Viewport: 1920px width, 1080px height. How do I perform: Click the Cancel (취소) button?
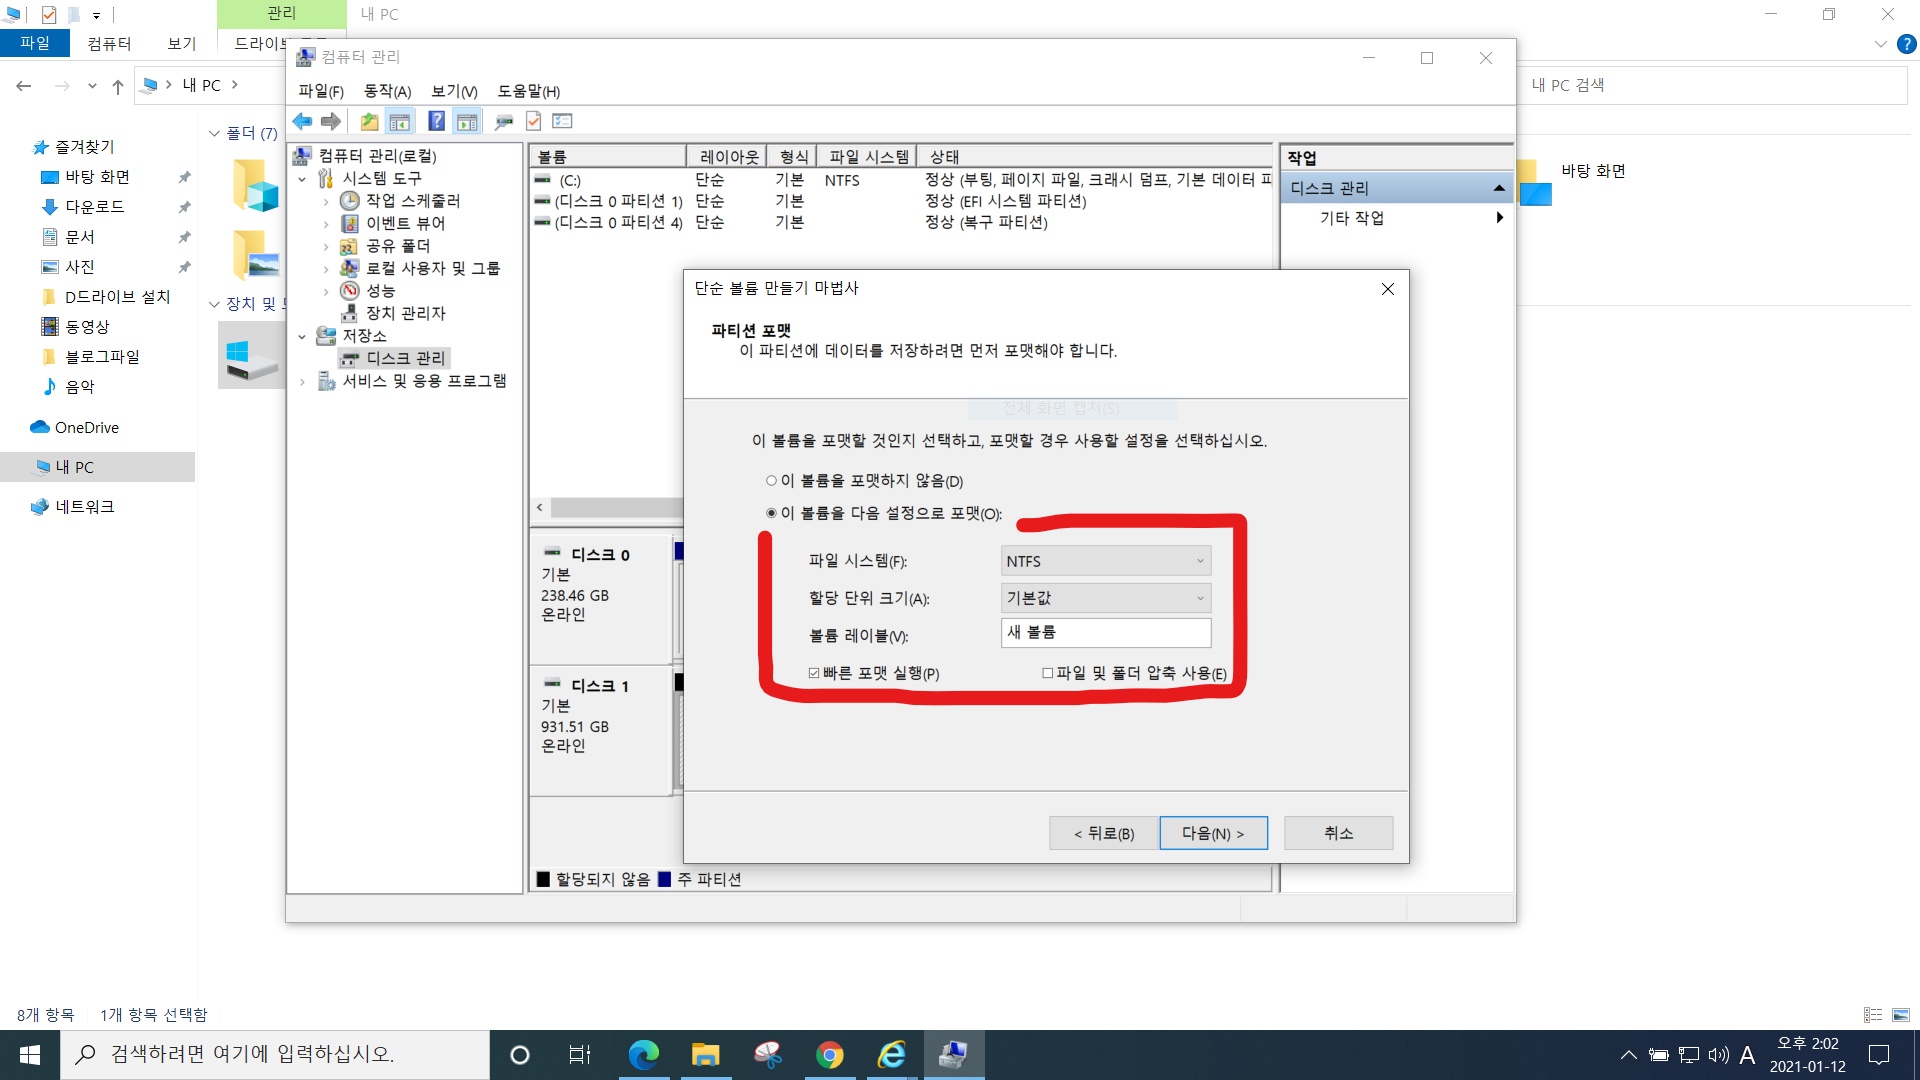coord(1338,833)
